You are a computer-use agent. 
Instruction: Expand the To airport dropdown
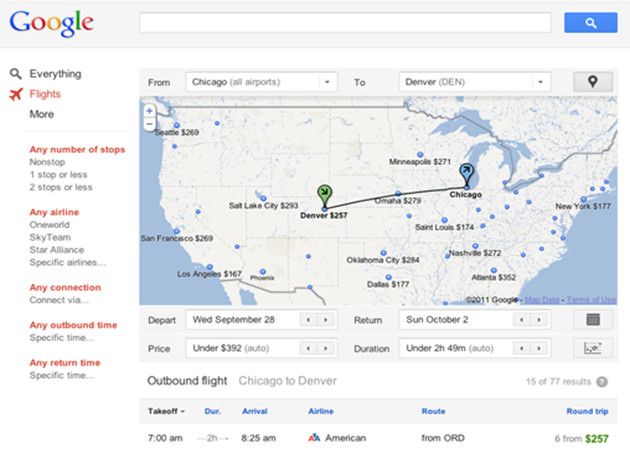tap(540, 82)
